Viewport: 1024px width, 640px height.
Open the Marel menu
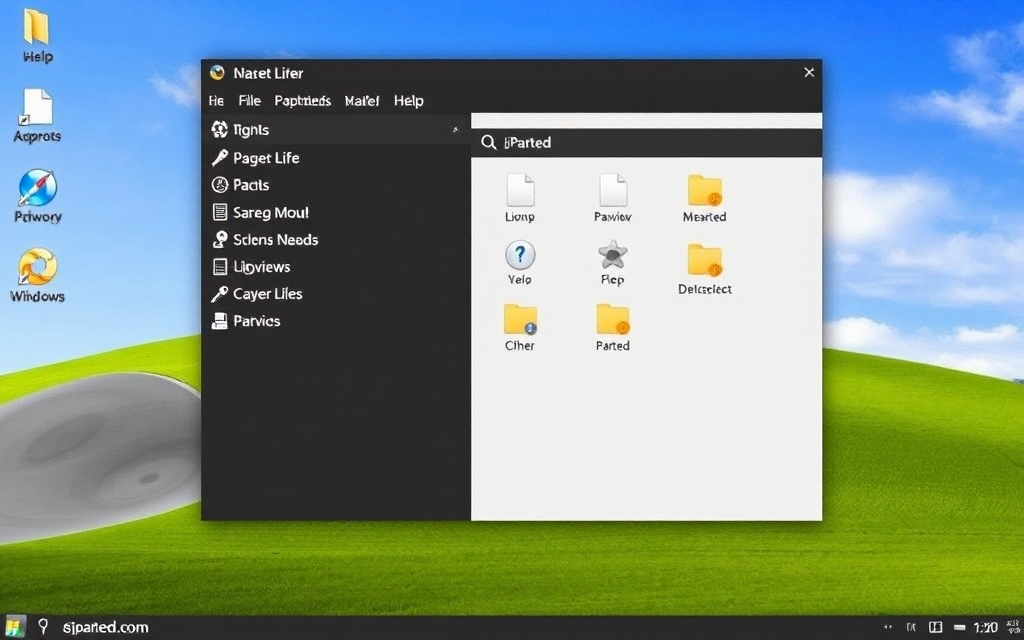click(362, 101)
